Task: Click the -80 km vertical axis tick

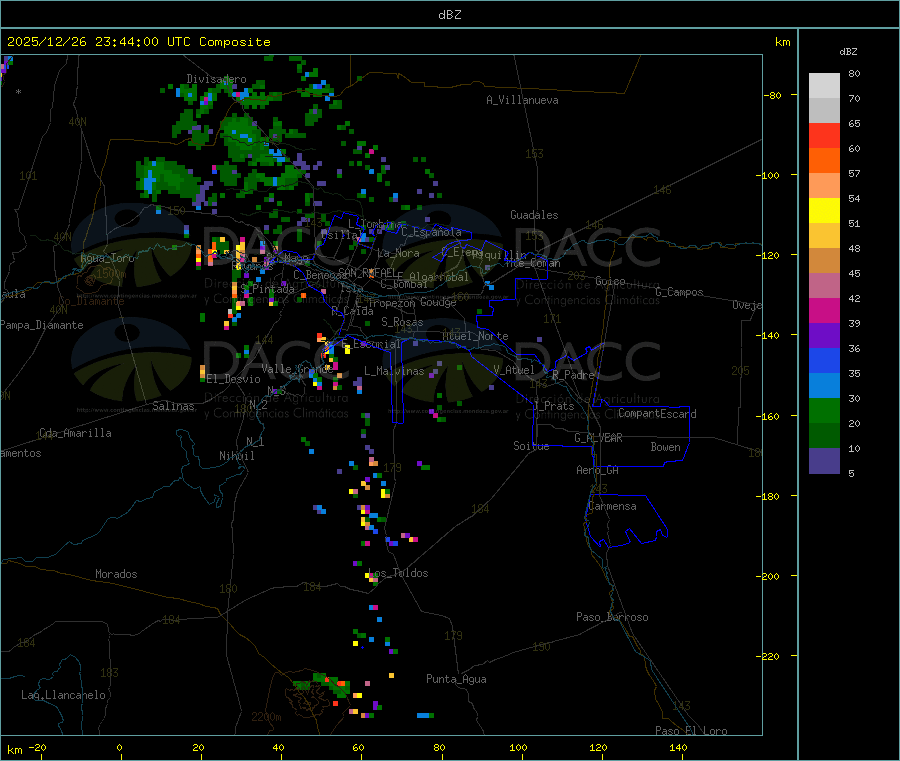Action: 773,95
